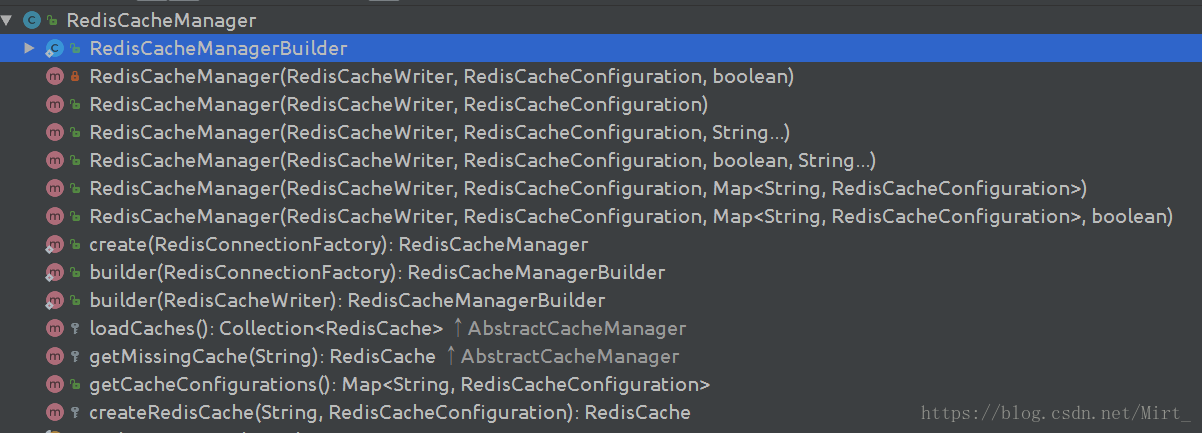
Task: Select the constructor ending with String... only
Action: (439, 132)
